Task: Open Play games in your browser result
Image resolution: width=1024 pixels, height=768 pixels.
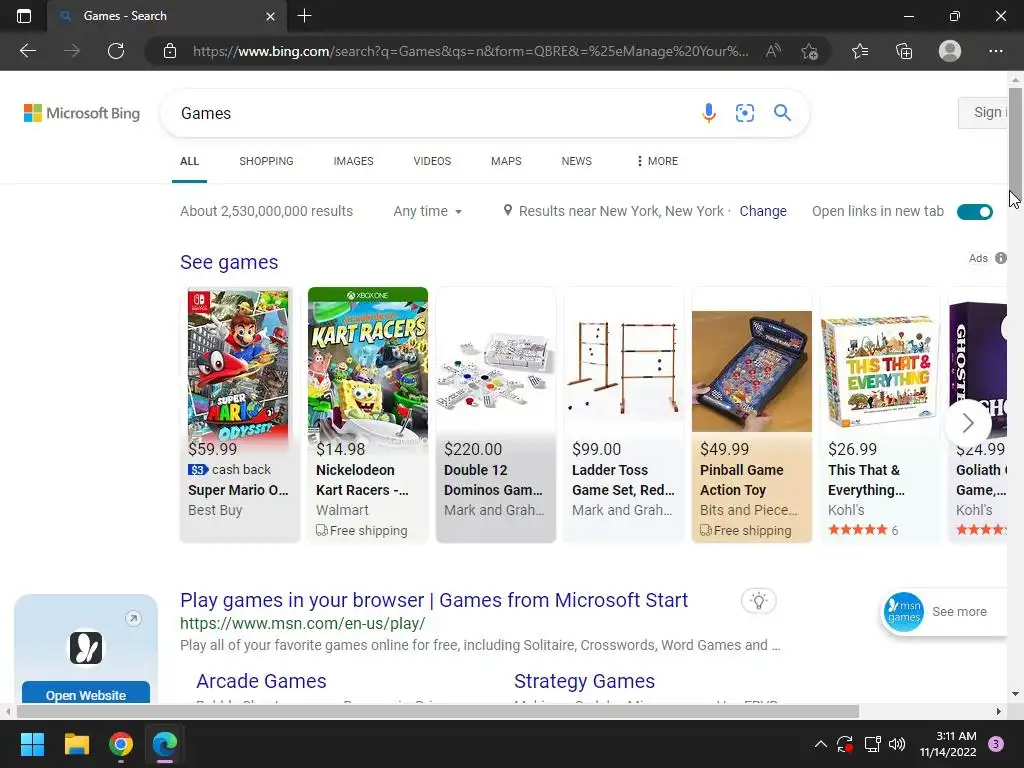Action: point(434,600)
